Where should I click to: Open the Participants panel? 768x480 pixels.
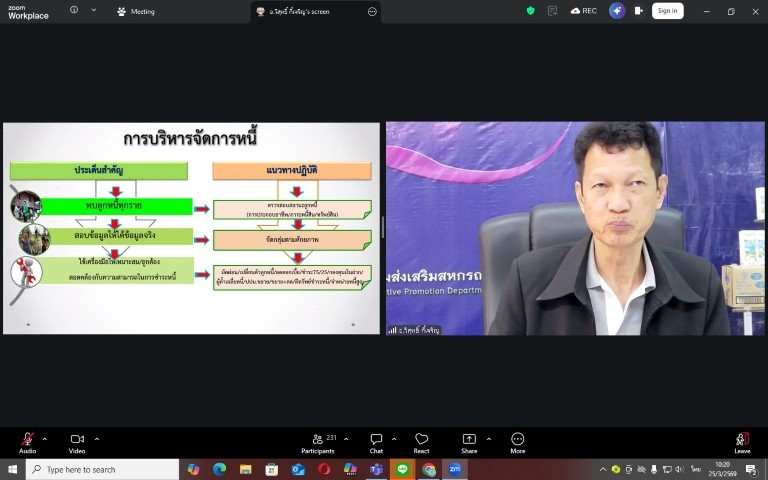318,440
